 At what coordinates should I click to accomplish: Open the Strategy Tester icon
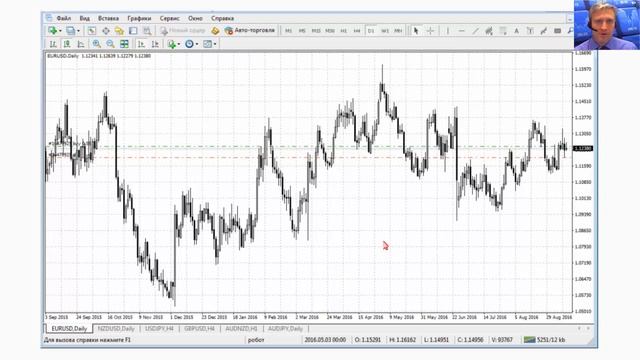pyautogui.click(x=147, y=31)
